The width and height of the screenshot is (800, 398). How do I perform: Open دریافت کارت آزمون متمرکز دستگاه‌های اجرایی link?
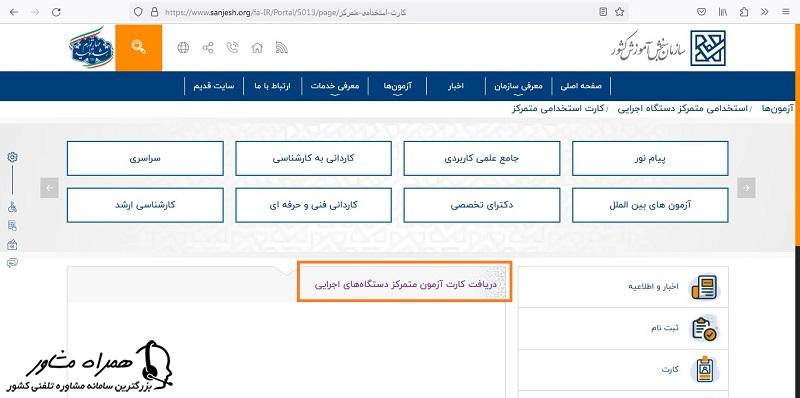(x=405, y=285)
